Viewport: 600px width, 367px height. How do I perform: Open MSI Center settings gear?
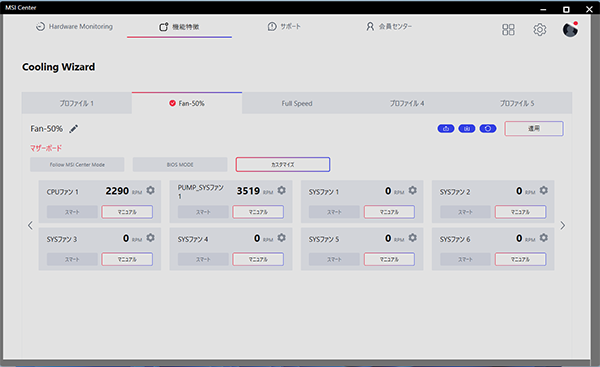point(540,29)
